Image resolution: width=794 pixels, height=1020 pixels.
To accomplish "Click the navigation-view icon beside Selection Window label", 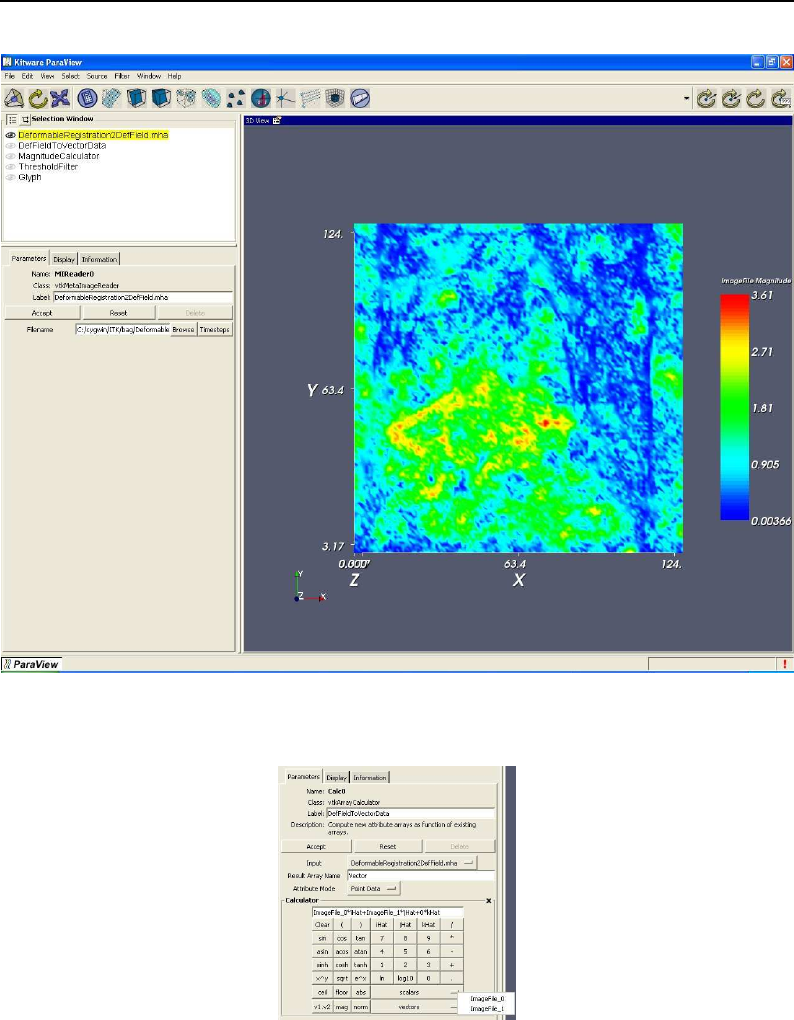I will 25,120.
